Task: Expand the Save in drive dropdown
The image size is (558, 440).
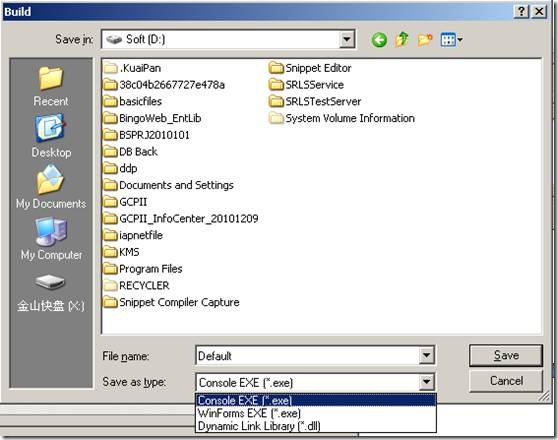Action: [x=347, y=40]
